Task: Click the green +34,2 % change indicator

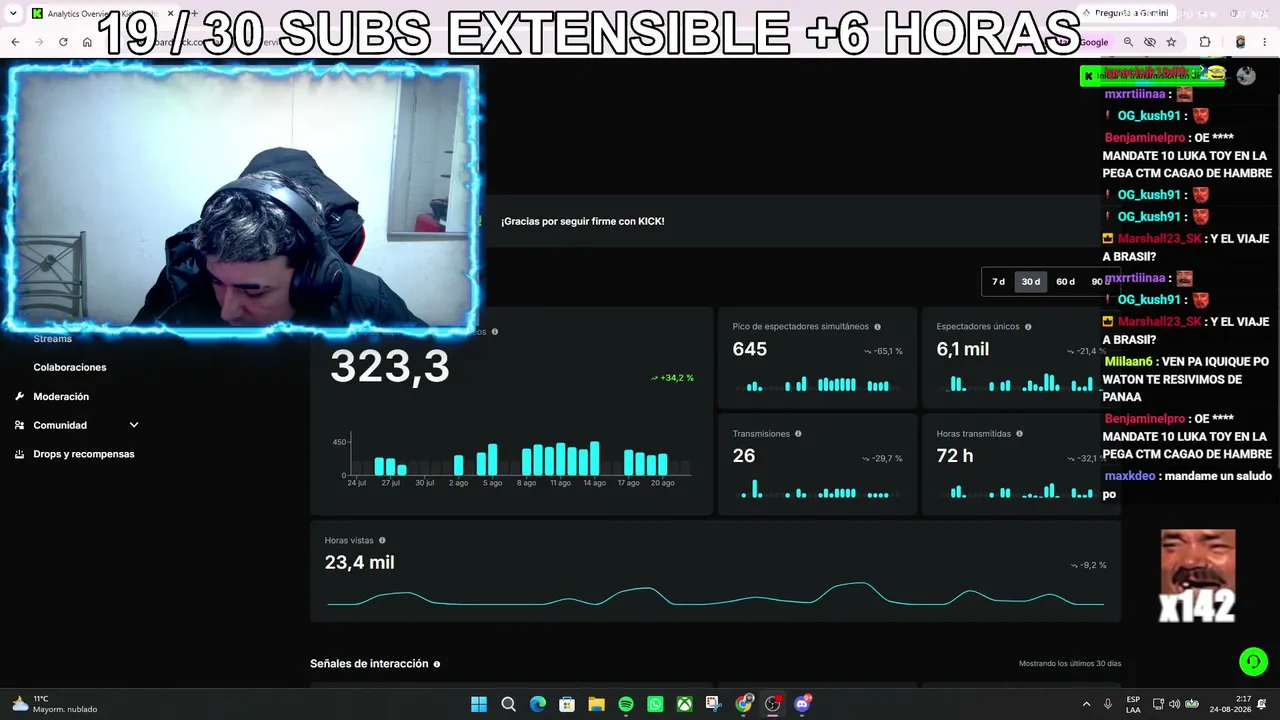Action: 672,378
